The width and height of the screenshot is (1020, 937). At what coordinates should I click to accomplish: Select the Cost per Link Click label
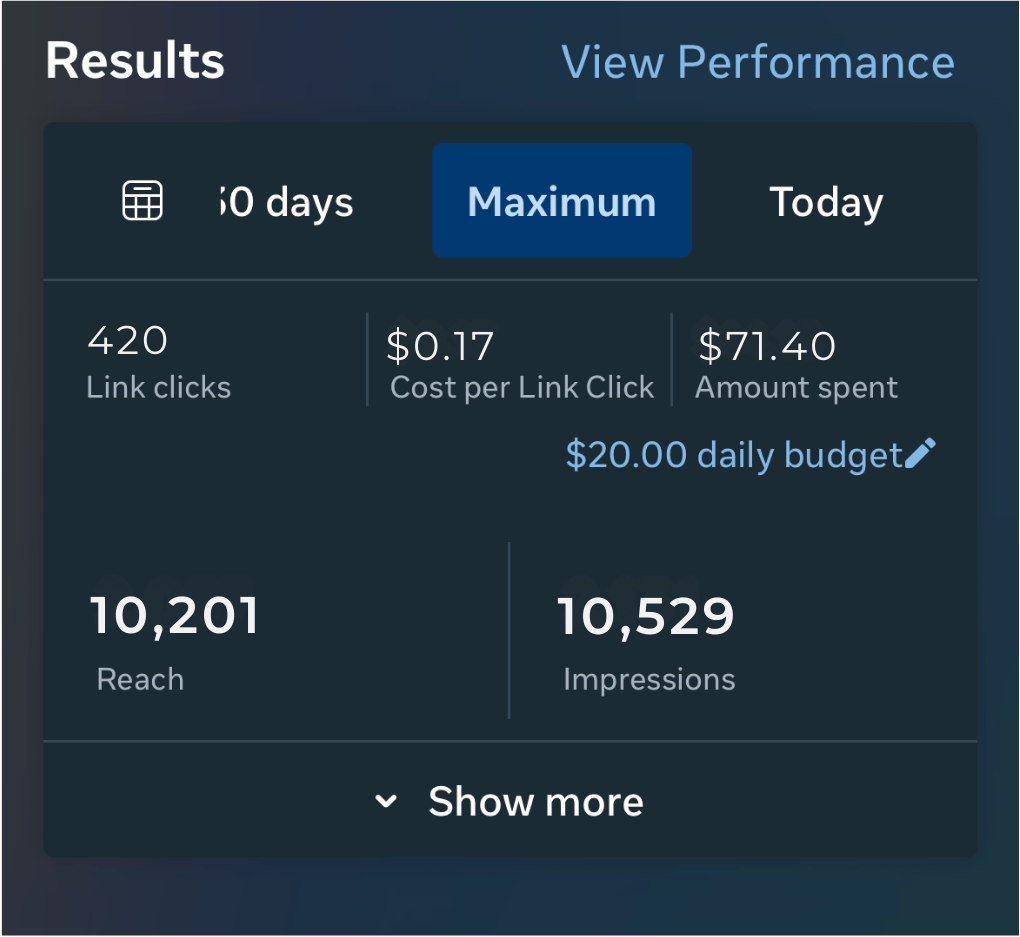521,388
